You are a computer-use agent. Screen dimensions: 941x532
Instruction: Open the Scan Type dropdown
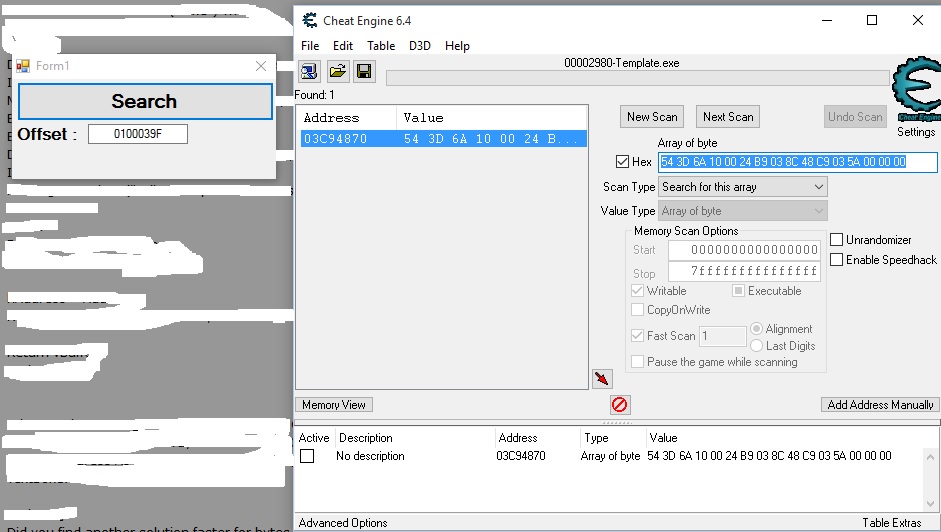743,187
